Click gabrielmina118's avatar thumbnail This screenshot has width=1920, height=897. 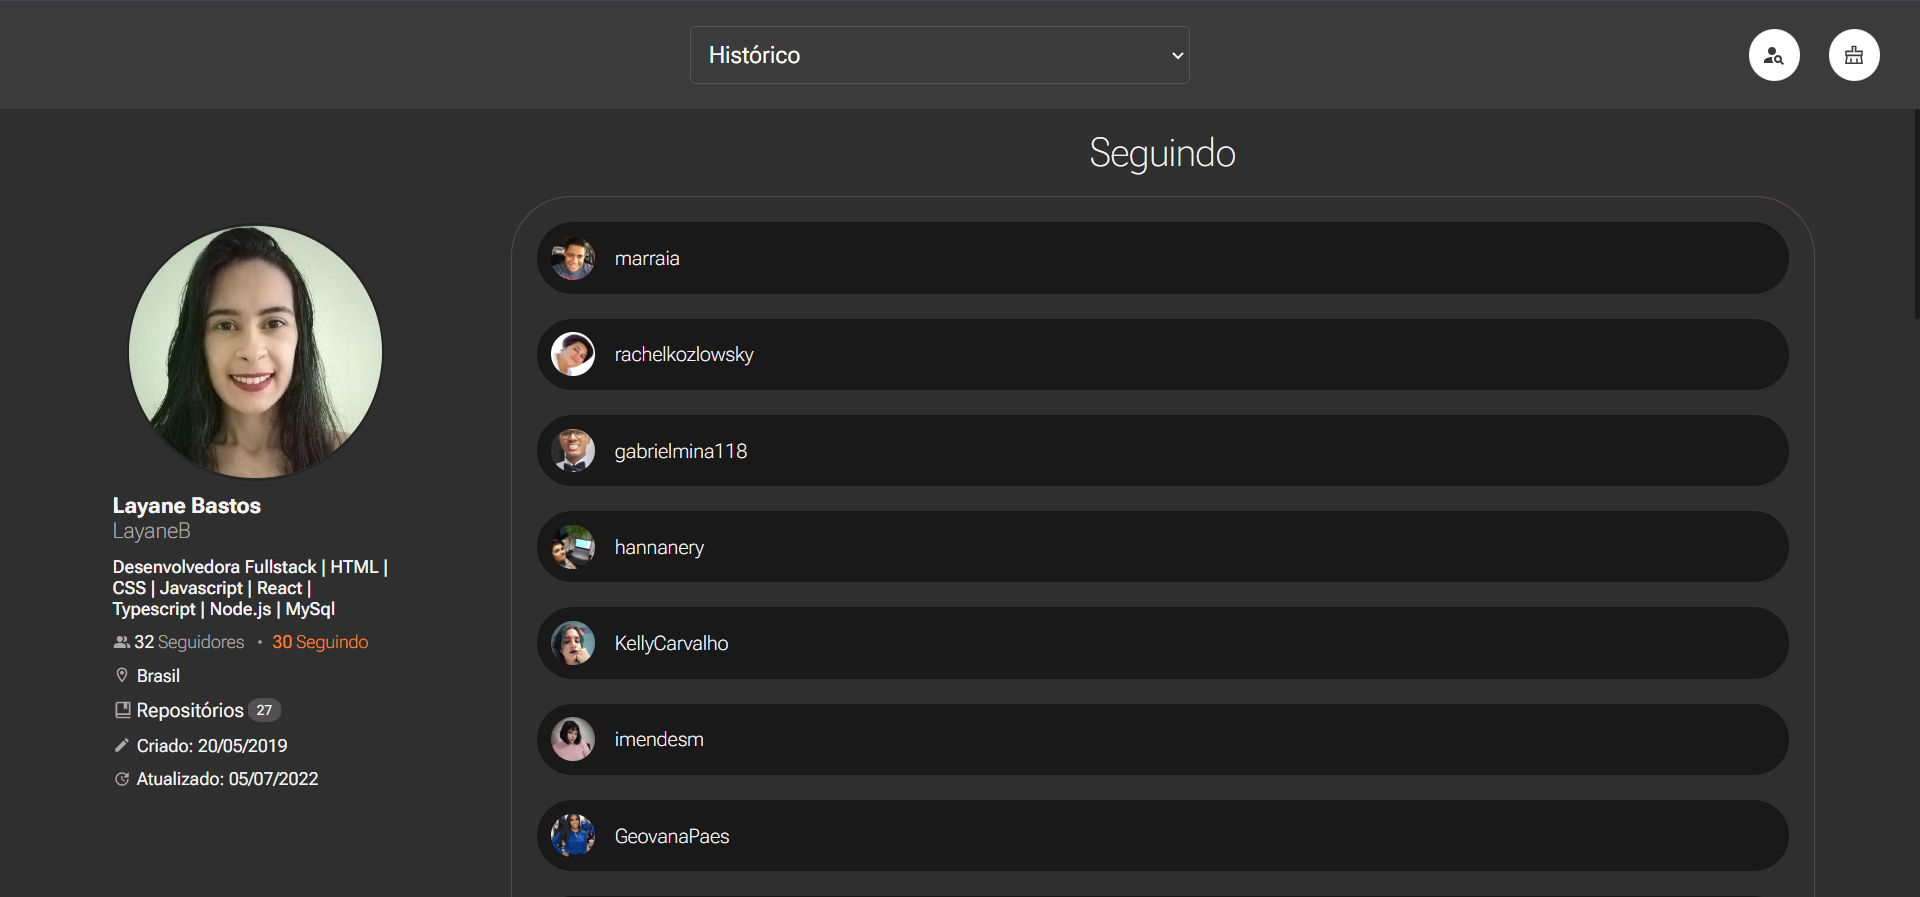pyautogui.click(x=573, y=451)
